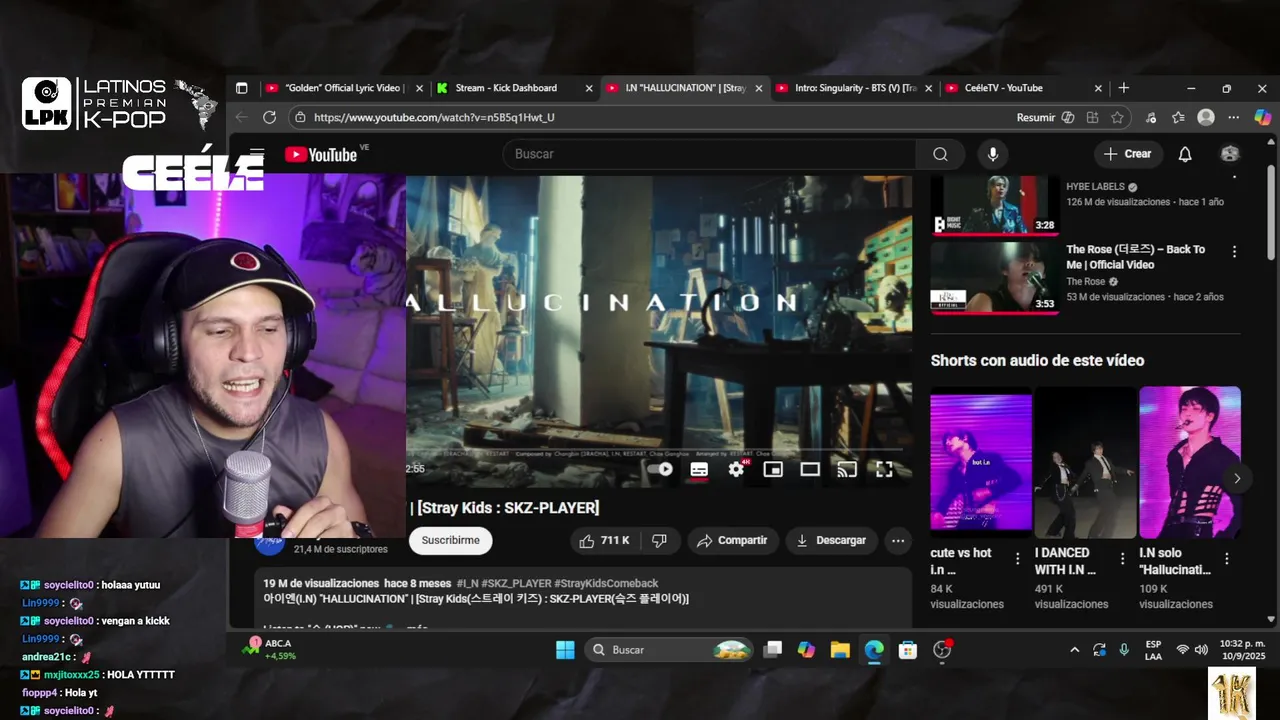Start voice search with microphone icon
This screenshot has width=1280, height=720.
click(x=993, y=154)
